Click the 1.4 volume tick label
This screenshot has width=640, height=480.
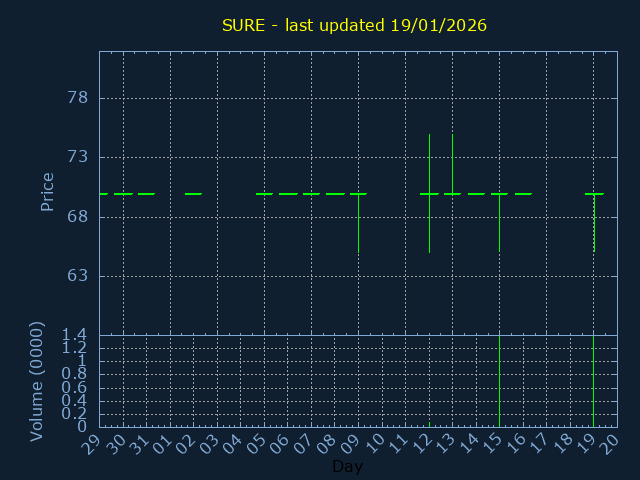tap(74, 335)
